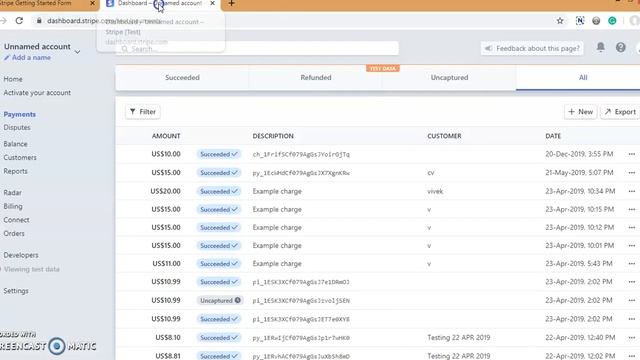This screenshot has height=360, width=640.
Task: Click the 20-Dec-2019, 3:55 PM date
Action: (579, 154)
